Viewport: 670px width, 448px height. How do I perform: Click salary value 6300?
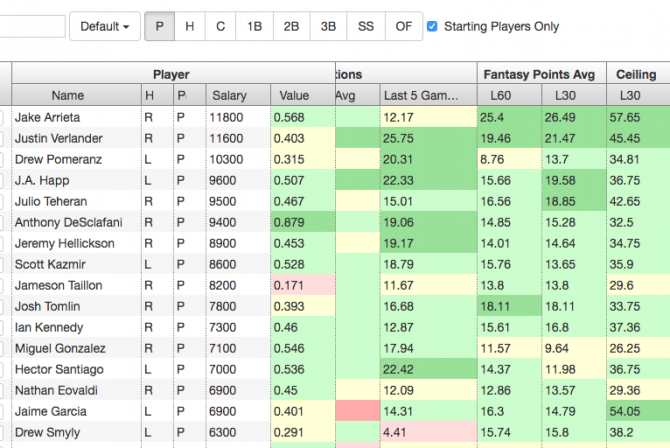[238, 432]
